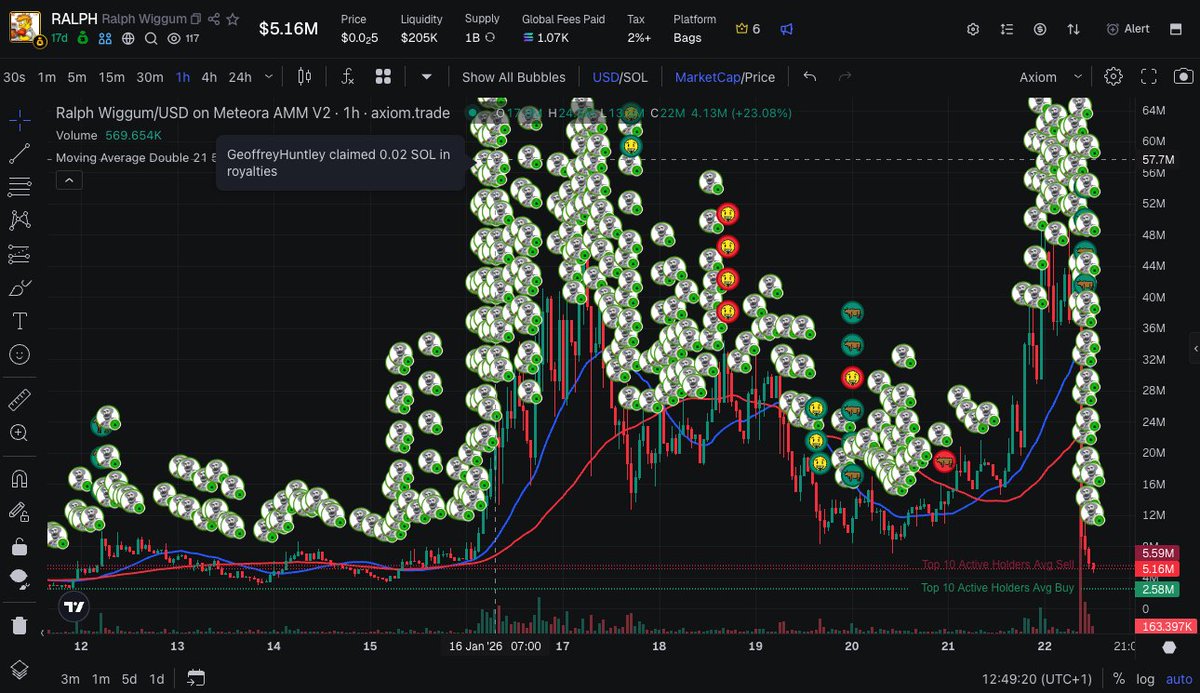Collapse the indicator legend chevron
The image size is (1200, 693).
68,180
